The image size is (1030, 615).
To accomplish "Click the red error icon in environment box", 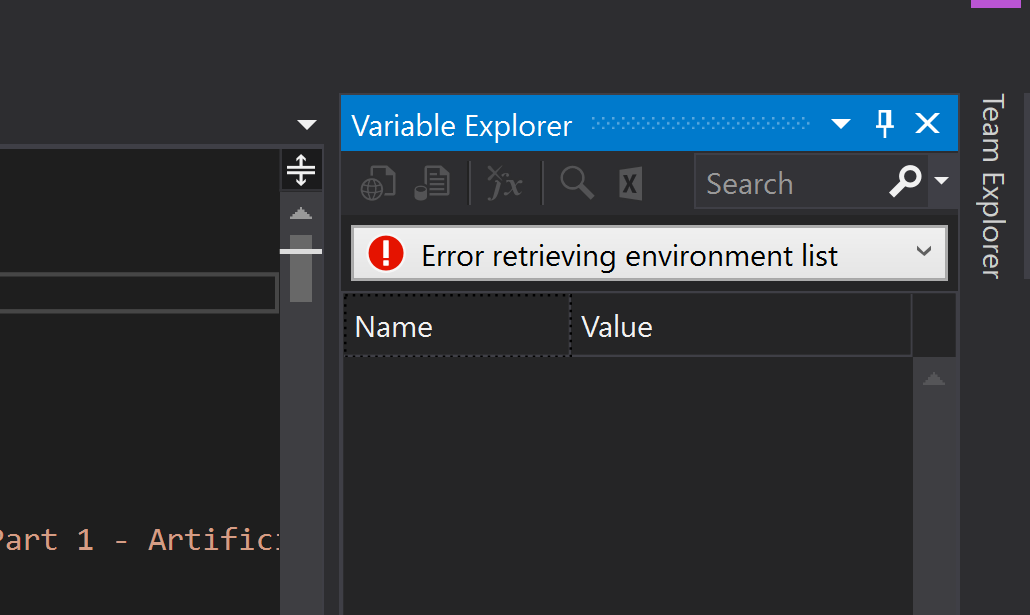I will [386, 254].
